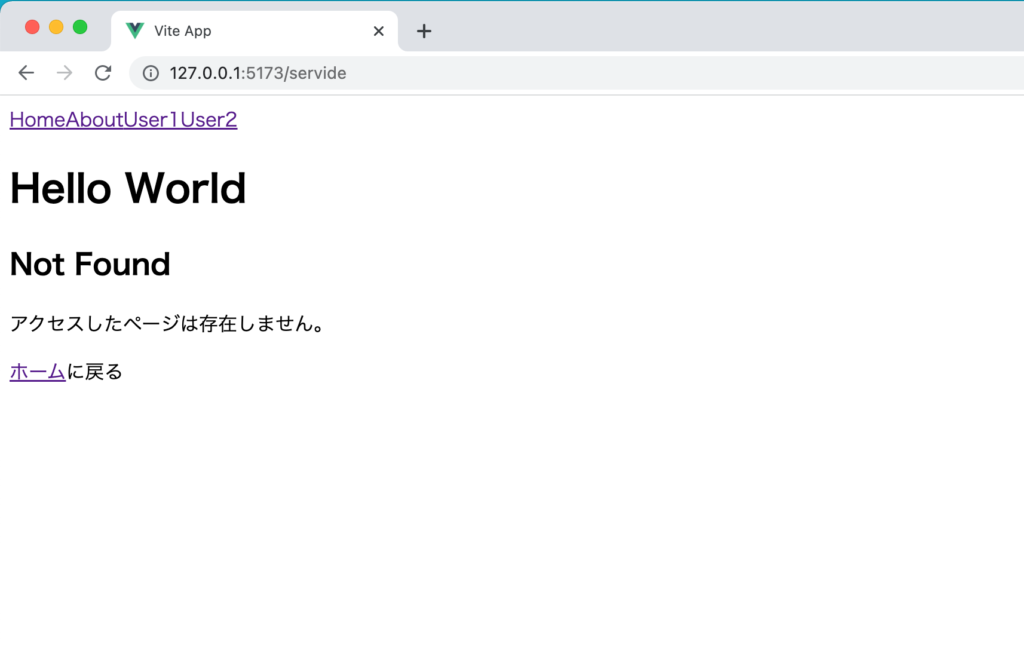The height and width of the screenshot is (650, 1024).
Task: Click the site information icon in address bar
Action: coord(150,72)
